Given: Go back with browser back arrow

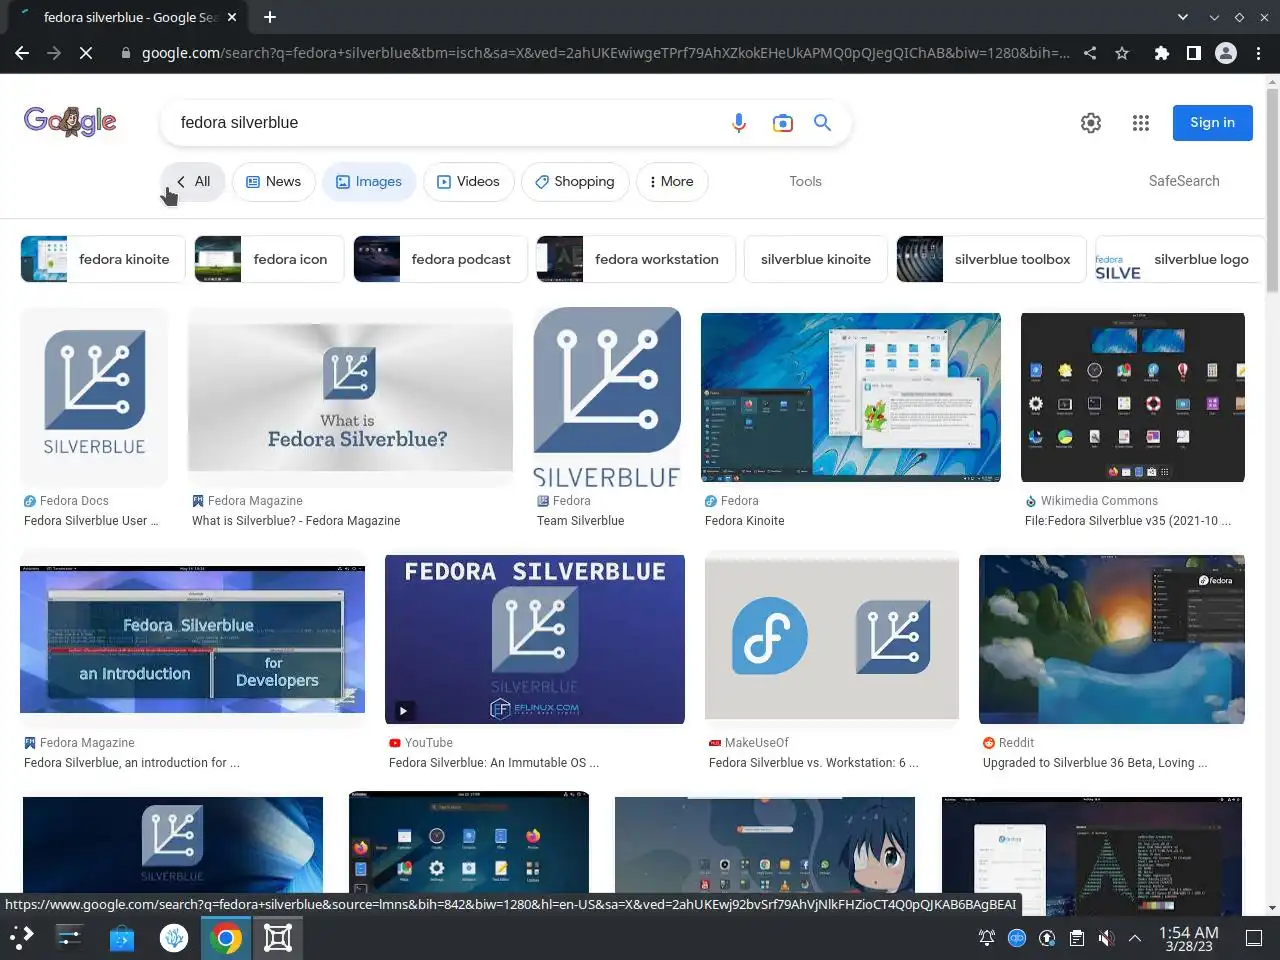Looking at the screenshot, I should (22, 53).
